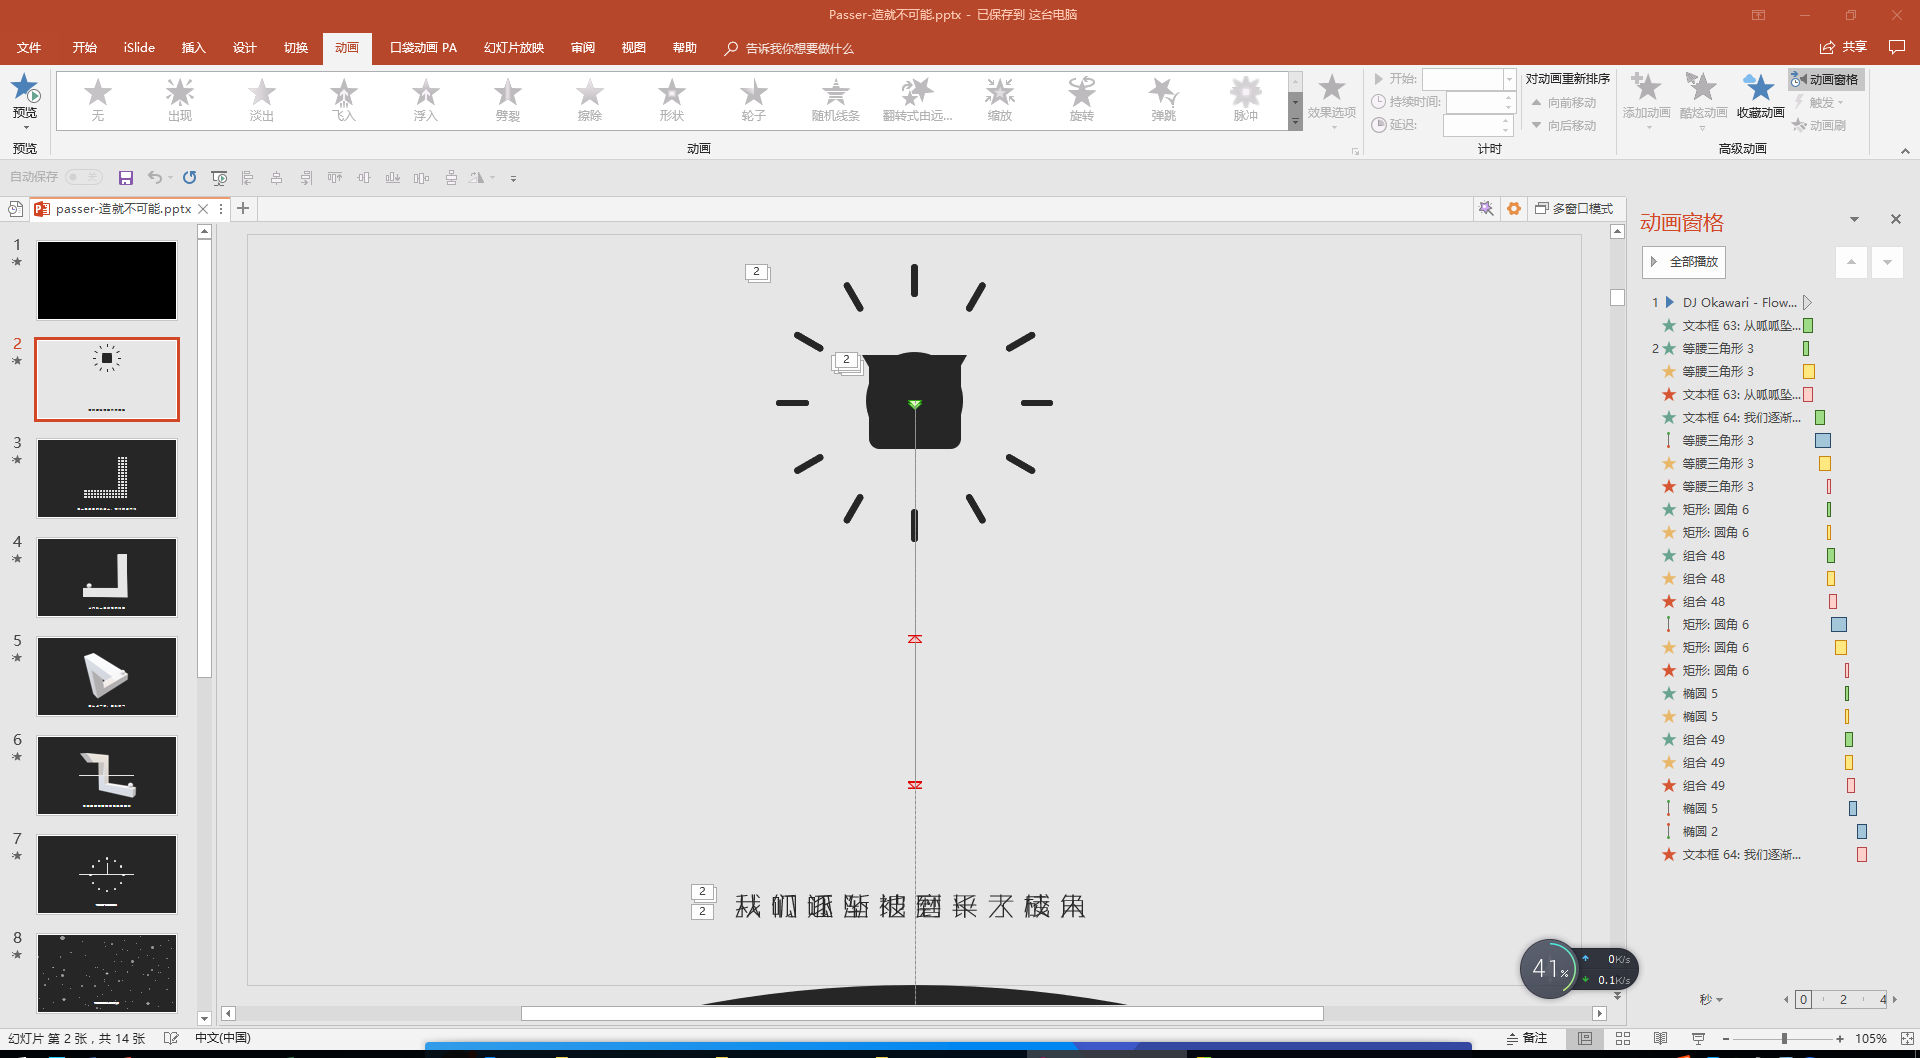
Task: Open the 秒 seconds dropdown in timeline
Action: pos(1711,999)
